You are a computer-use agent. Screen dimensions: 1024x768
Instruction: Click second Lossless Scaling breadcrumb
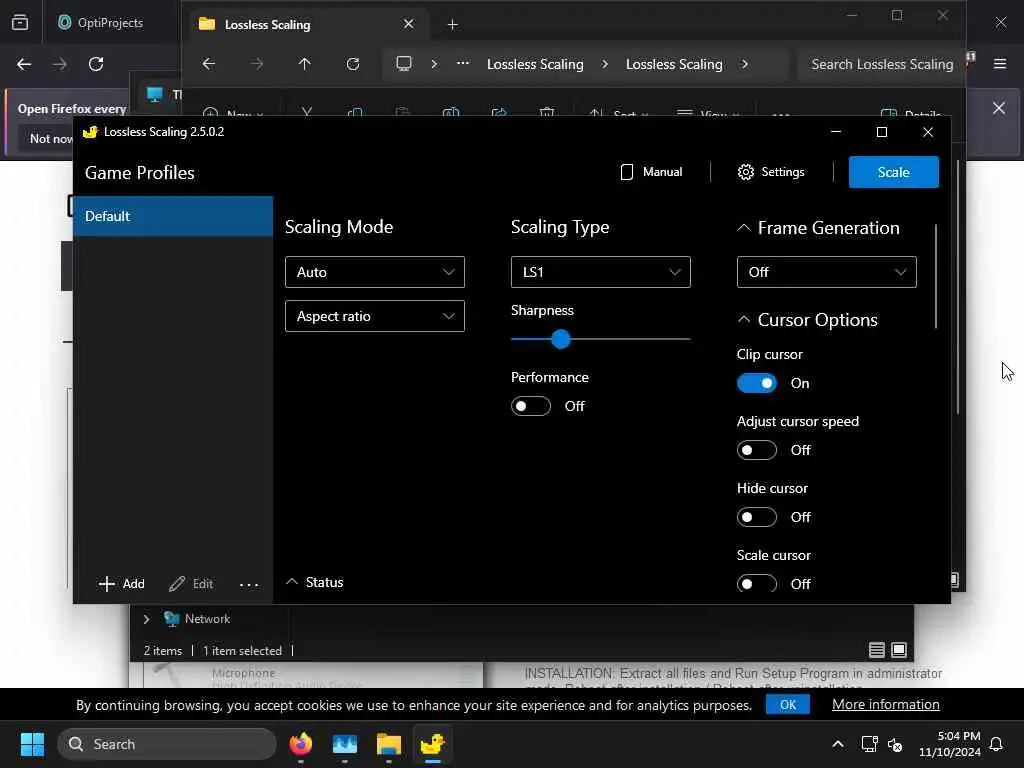tap(674, 64)
